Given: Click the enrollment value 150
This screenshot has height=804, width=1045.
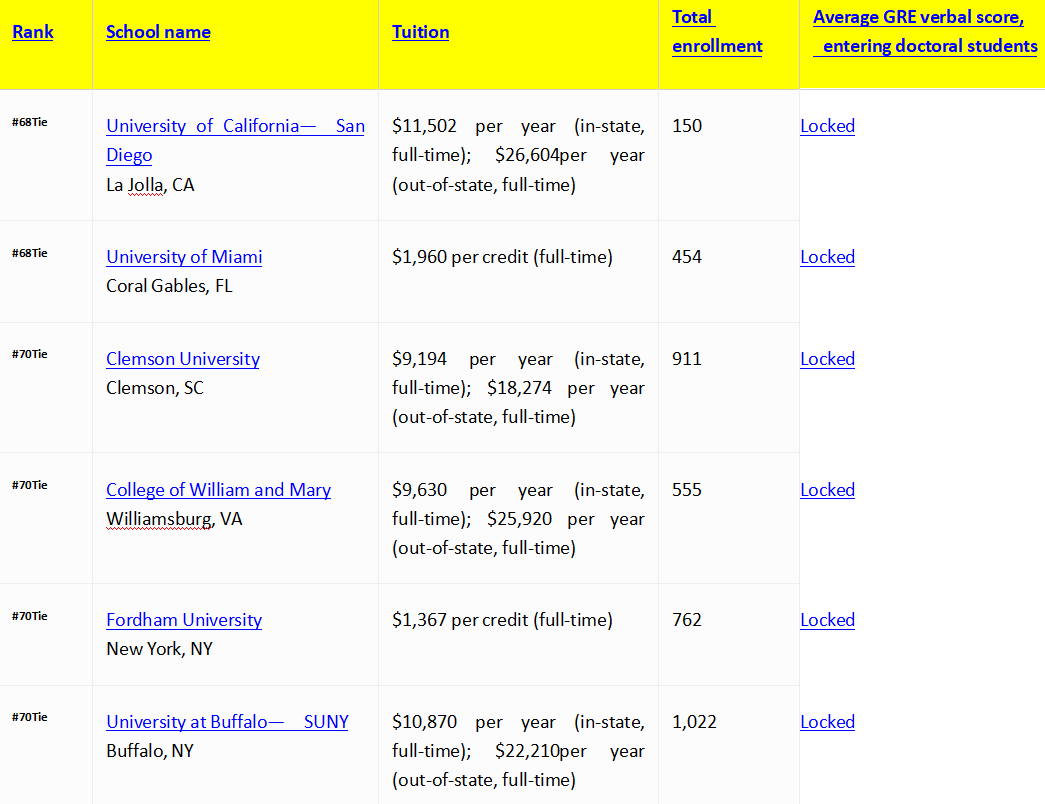Looking at the screenshot, I should coord(687,126).
